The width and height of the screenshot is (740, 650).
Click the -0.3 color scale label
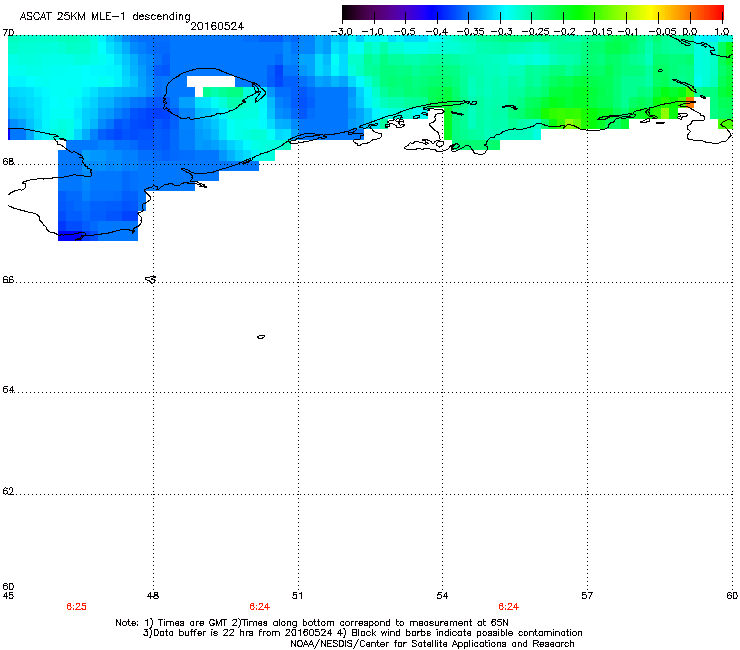click(502, 32)
